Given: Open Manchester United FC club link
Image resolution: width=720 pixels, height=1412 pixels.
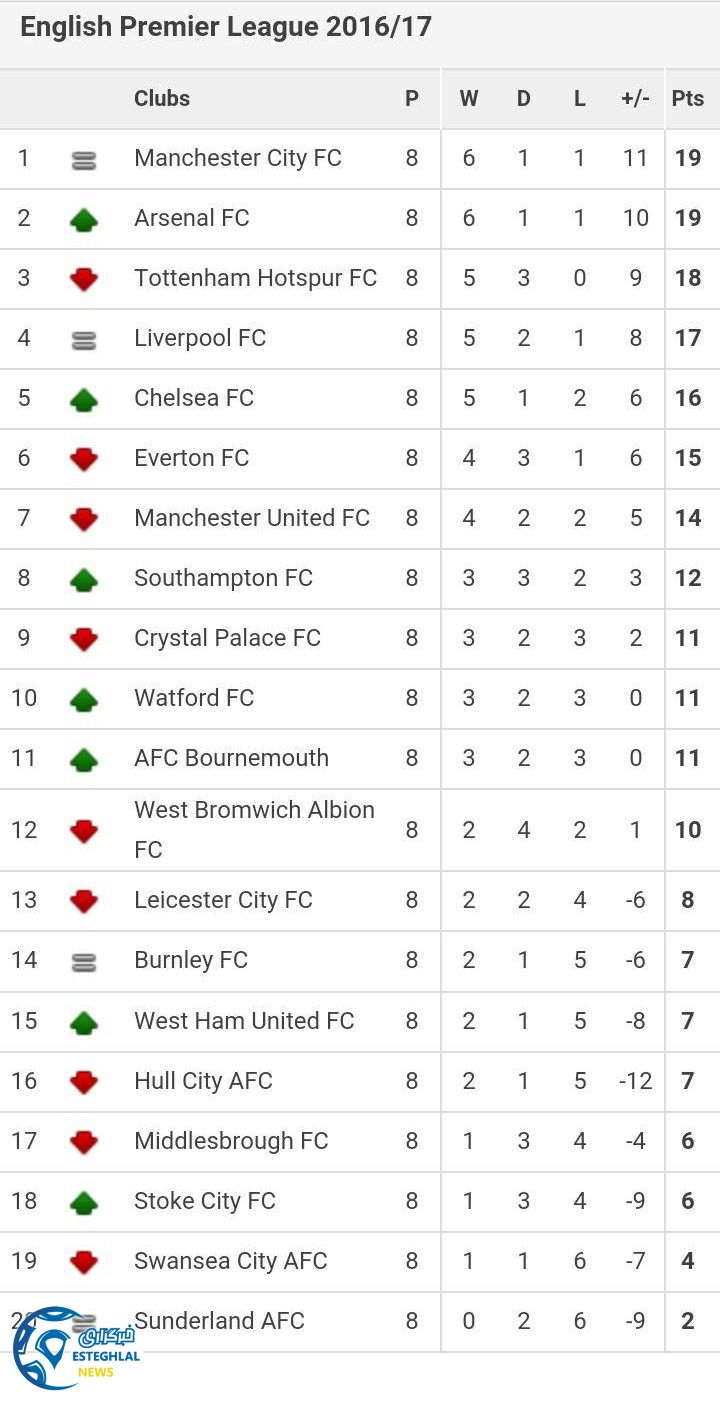Looking at the screenshot, I should pos(252,518).
